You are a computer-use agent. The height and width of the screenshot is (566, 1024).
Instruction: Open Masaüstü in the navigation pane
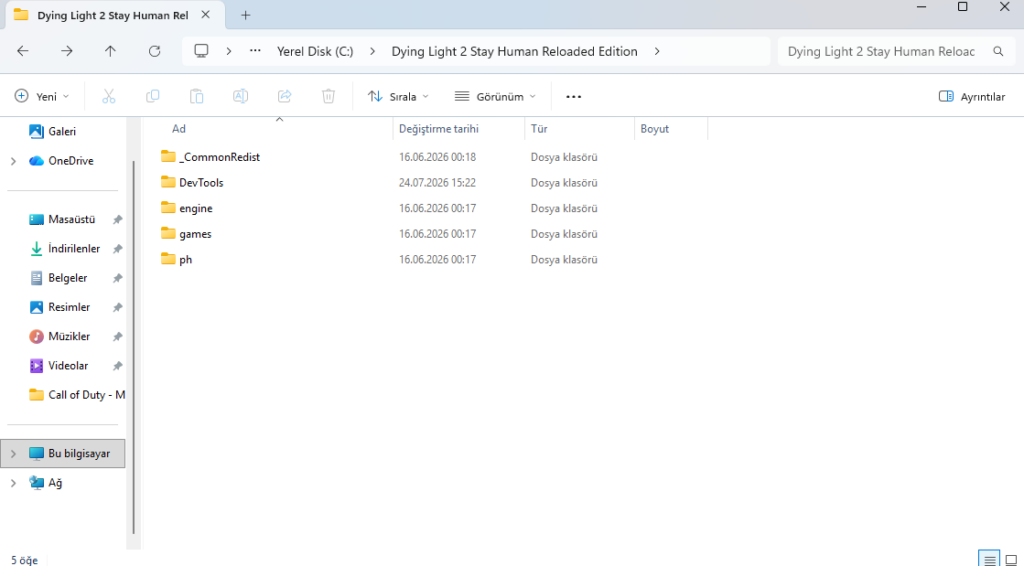[71, 219]
